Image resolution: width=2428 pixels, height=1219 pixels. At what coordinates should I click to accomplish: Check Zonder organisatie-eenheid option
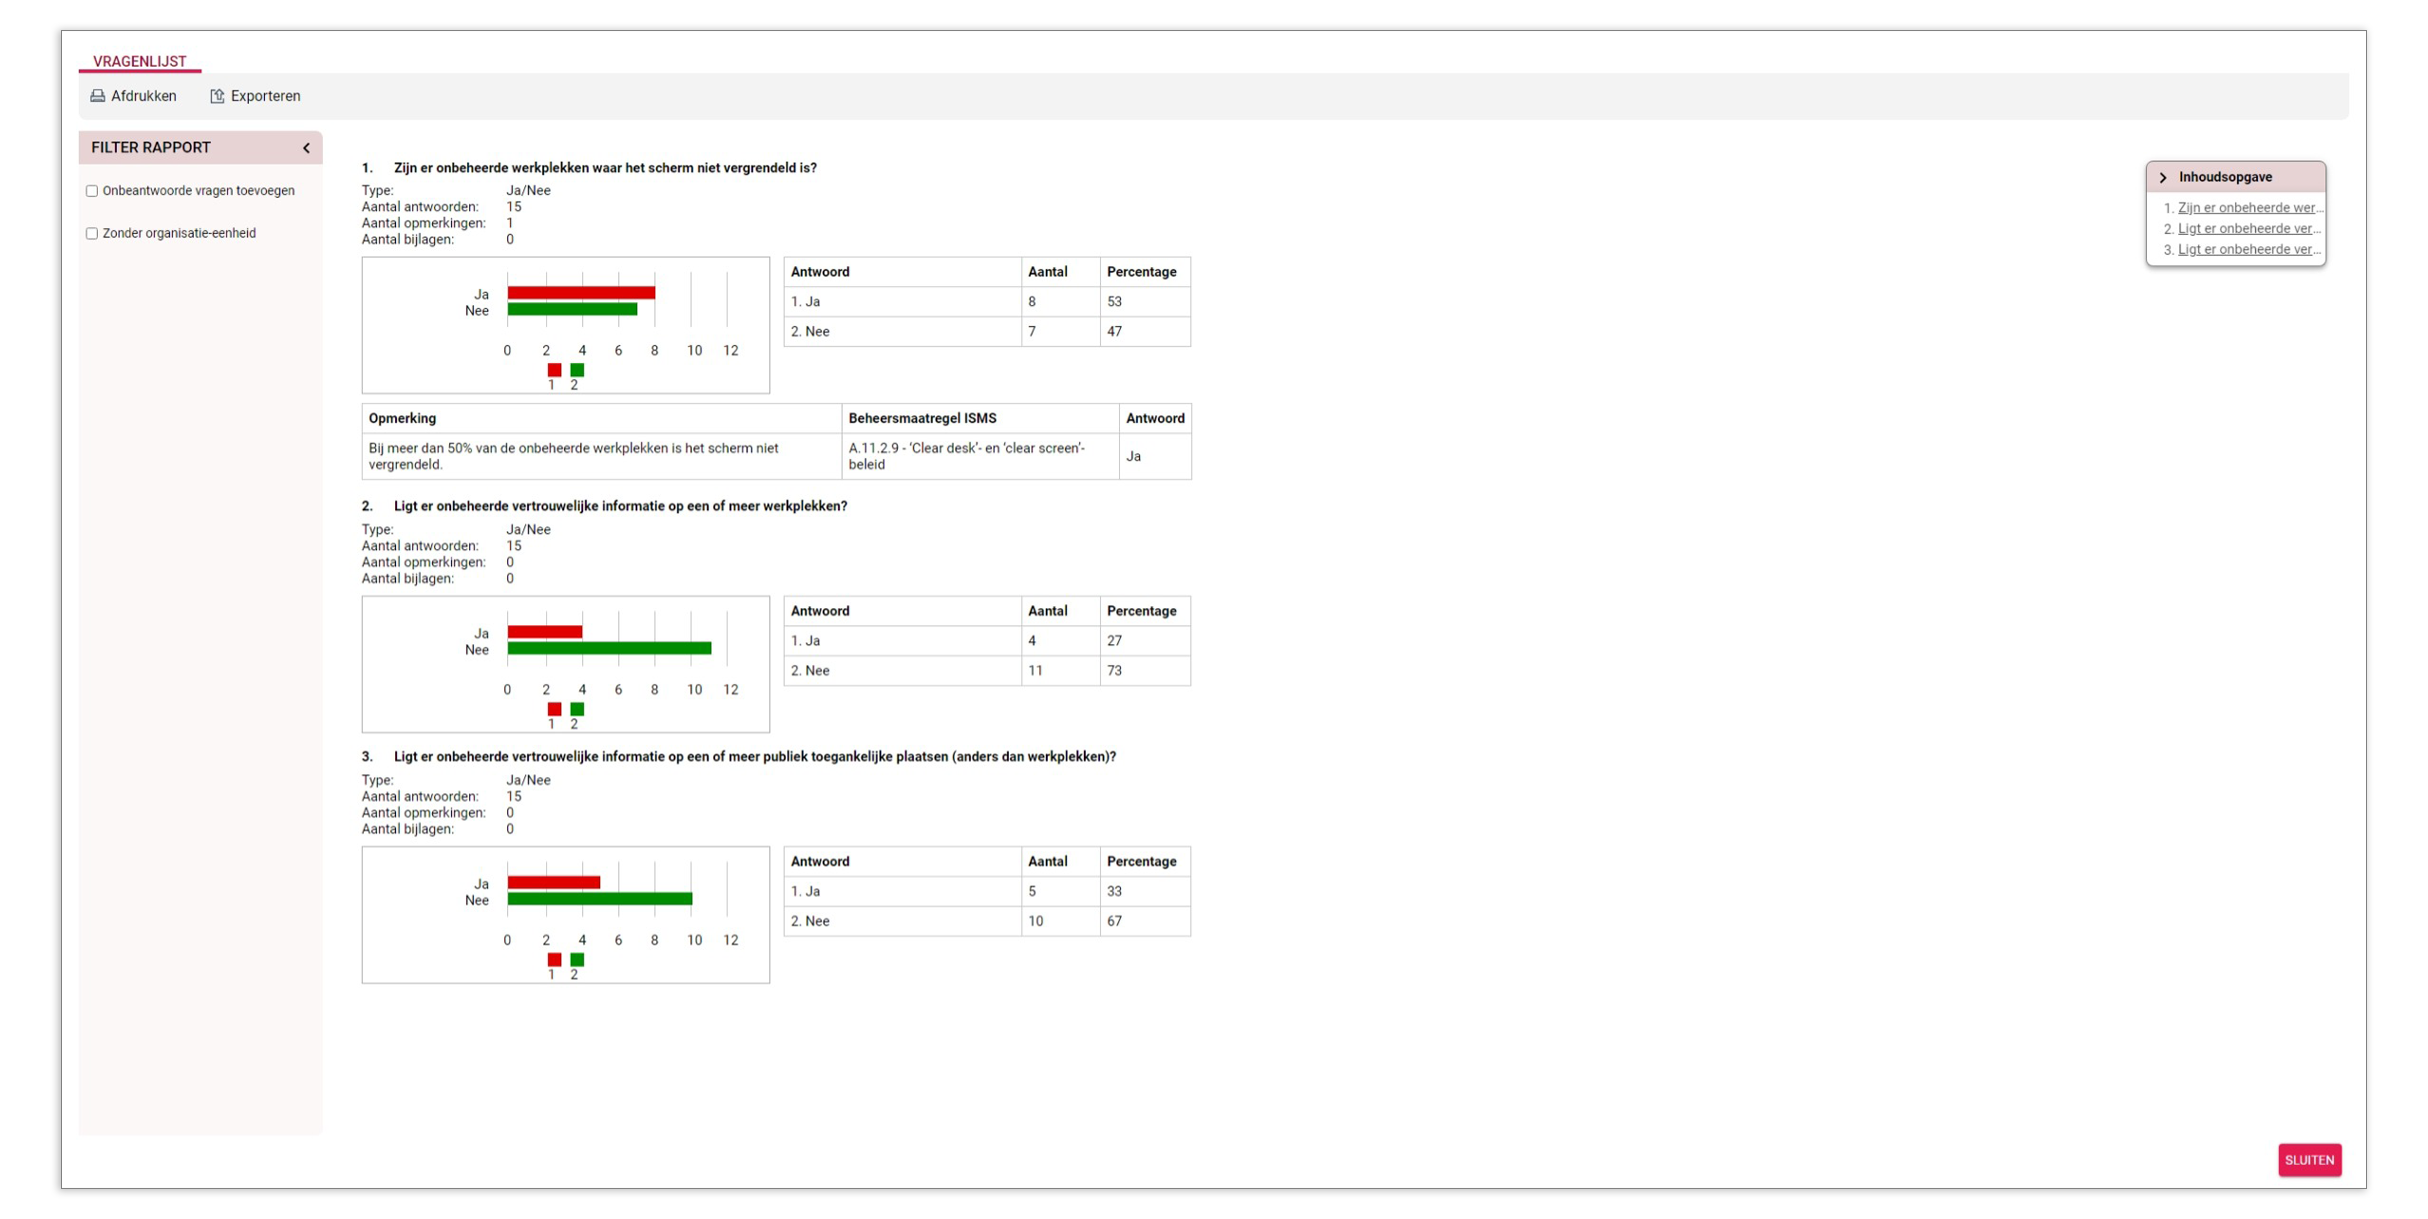[x=92, y=233]
